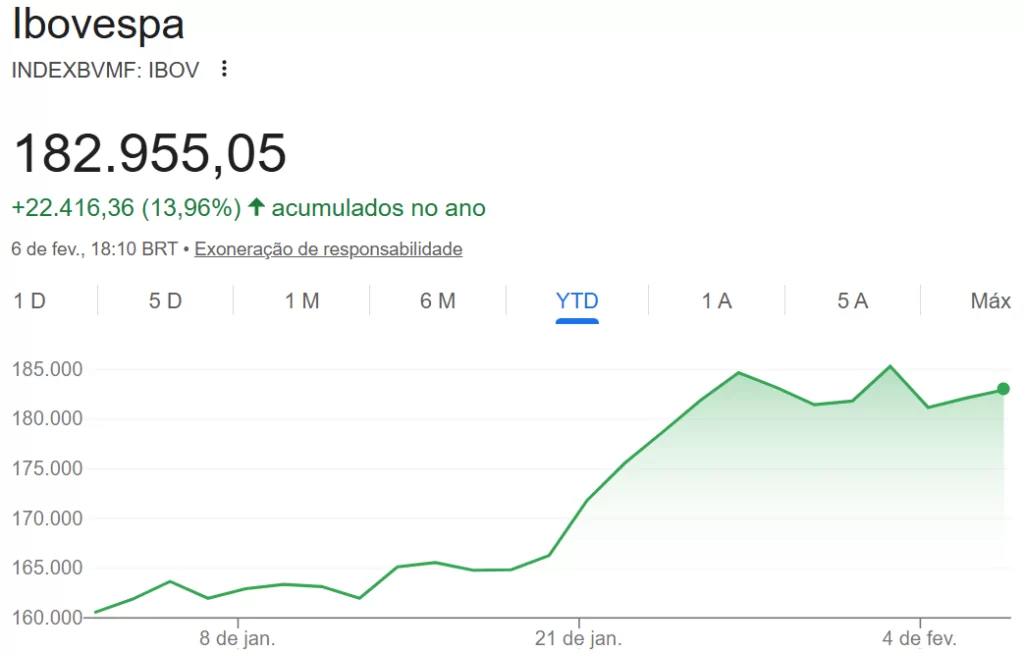Image resolution: width=1024 pixels, height=654 pixels.
Task: Select the 5 D range tab
Action: [165, 301]
